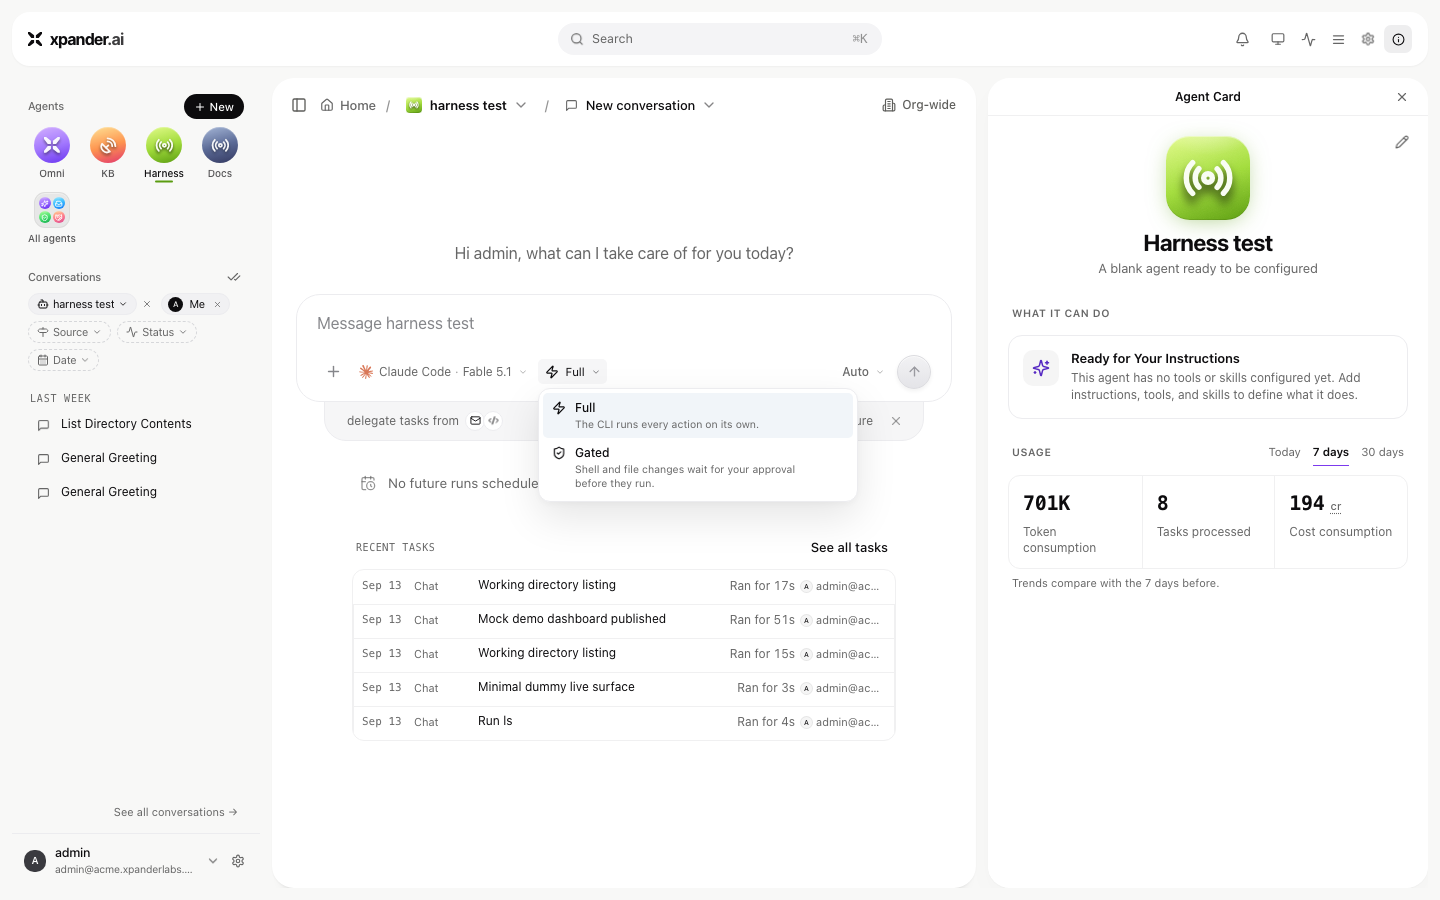Select Full mode option in menu
This screenshot has height=900, width=1440.
click(698, 415)
